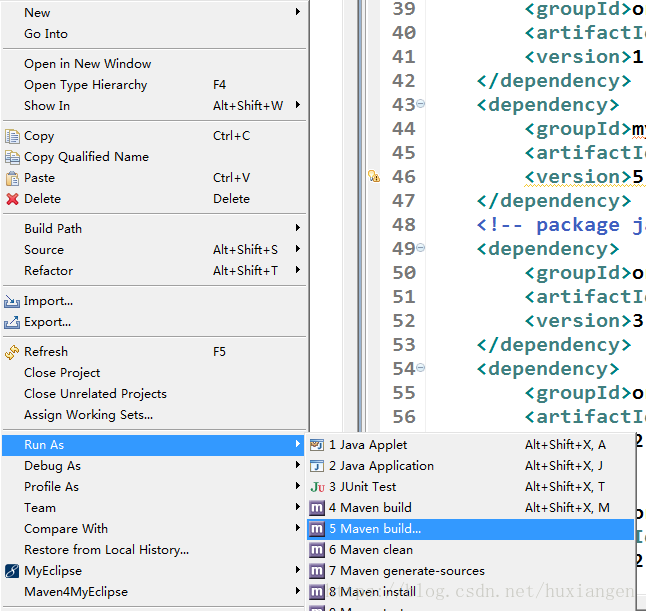646x611 pixels.
Task: Click the Refresh arrows icon
Action: 12,352
